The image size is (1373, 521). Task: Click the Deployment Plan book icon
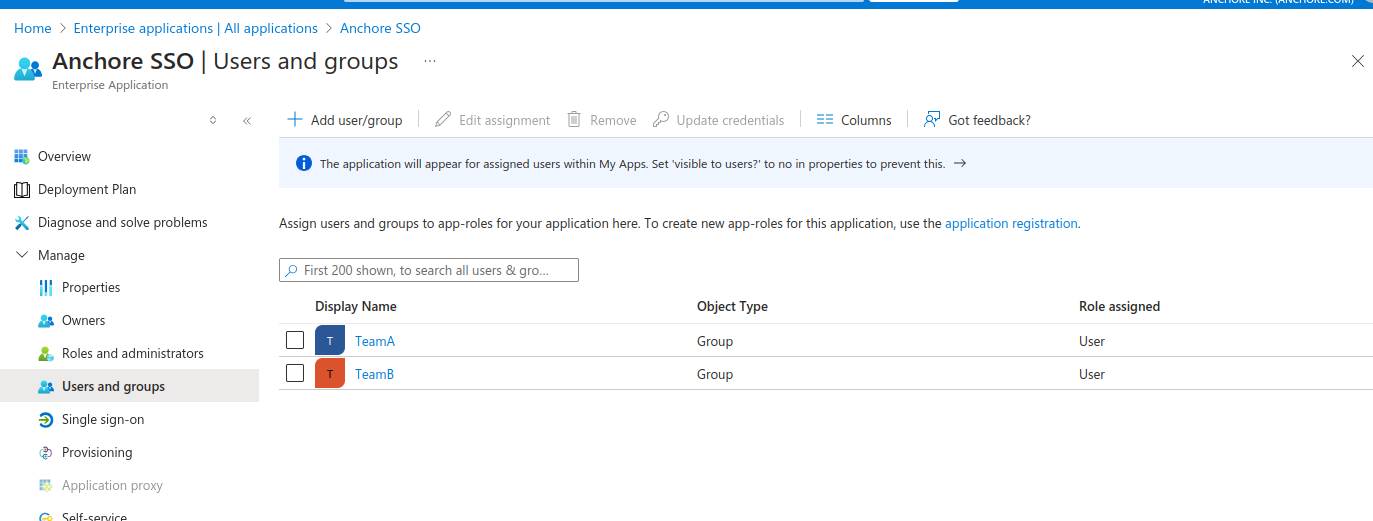point(22,189)
